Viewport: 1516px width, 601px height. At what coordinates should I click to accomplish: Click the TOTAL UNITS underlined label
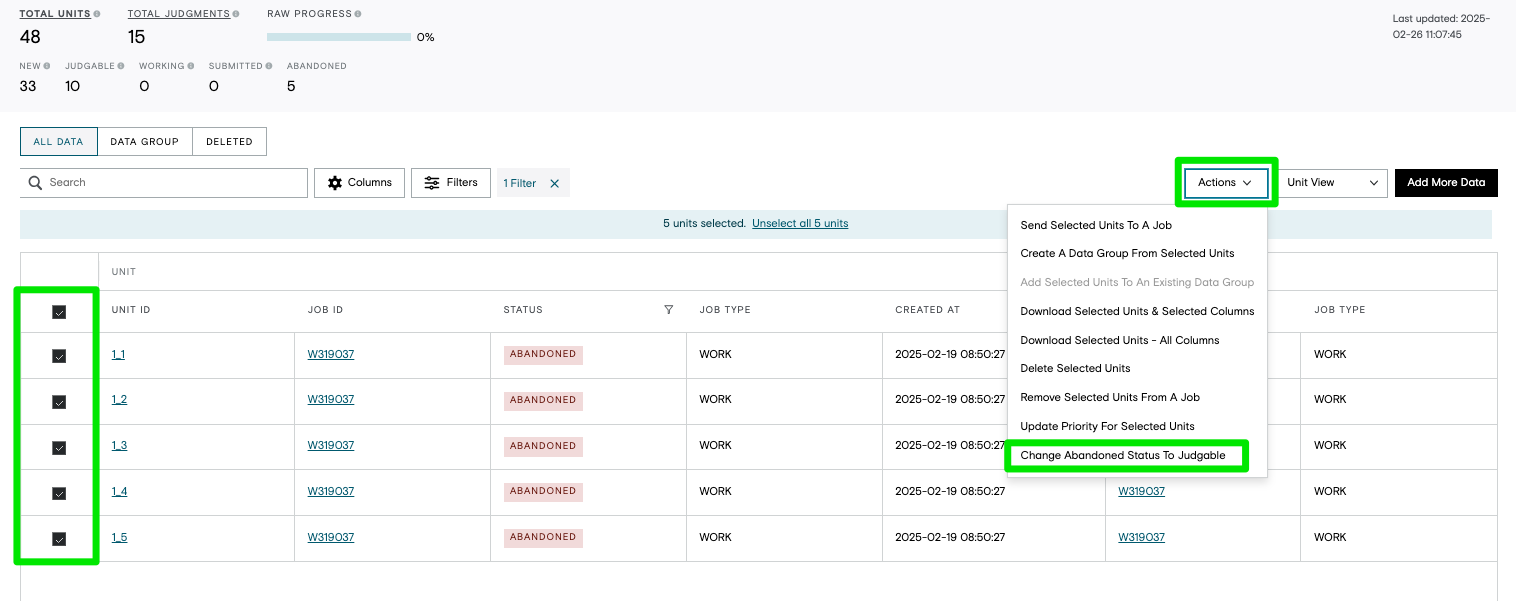[x=55, y=14]
